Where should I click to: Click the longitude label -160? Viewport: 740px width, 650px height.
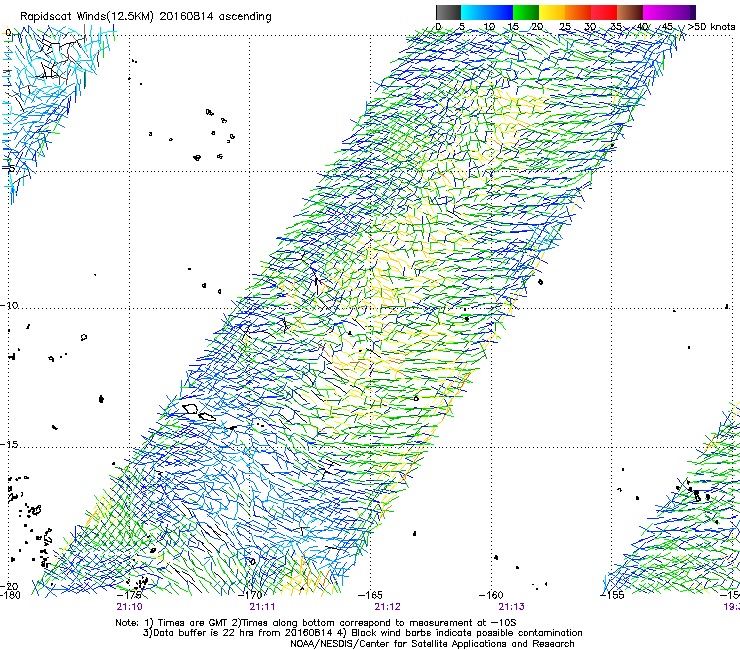pyautogui.click(x=491, y=595)
